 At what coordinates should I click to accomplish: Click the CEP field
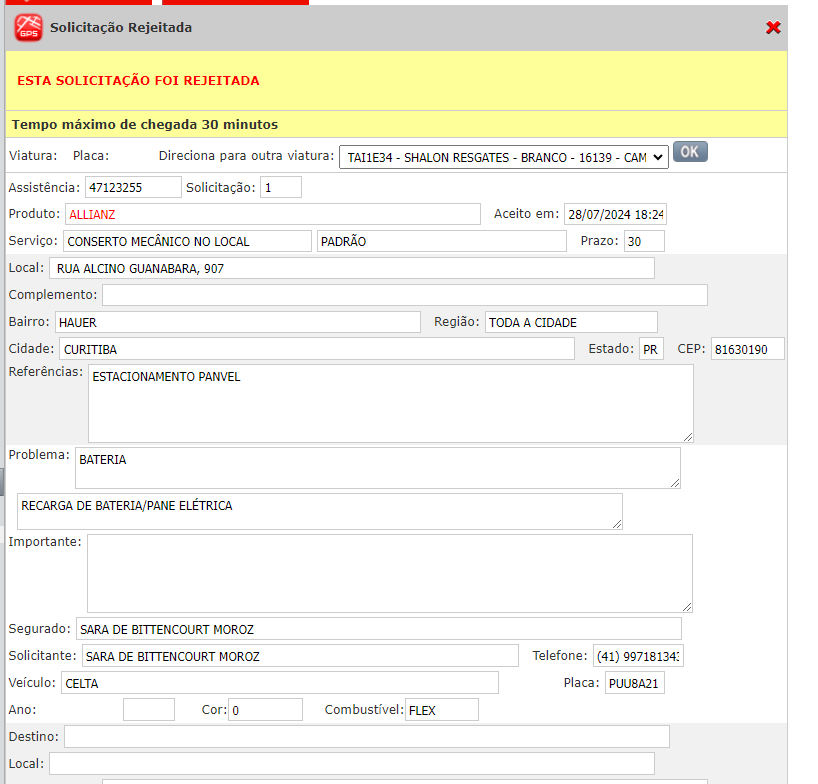coord(747,349)
